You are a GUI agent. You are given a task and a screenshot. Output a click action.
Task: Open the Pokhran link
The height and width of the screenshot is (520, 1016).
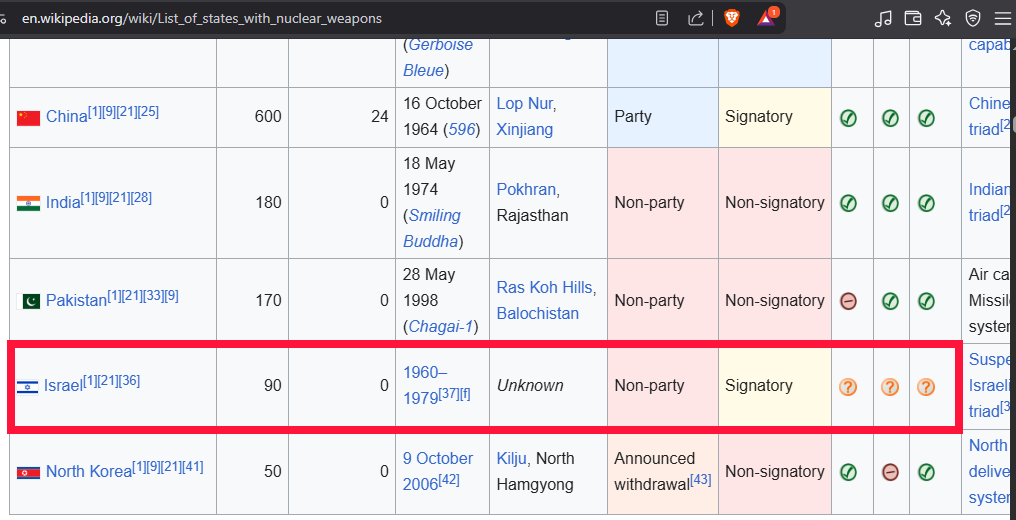click(x=526, y=189)
